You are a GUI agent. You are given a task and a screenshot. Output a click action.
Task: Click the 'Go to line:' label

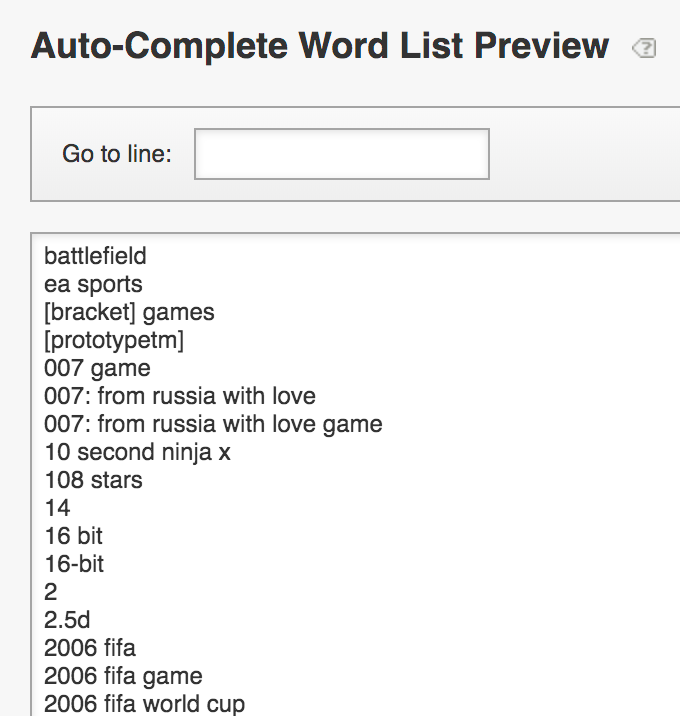(117, 154)
